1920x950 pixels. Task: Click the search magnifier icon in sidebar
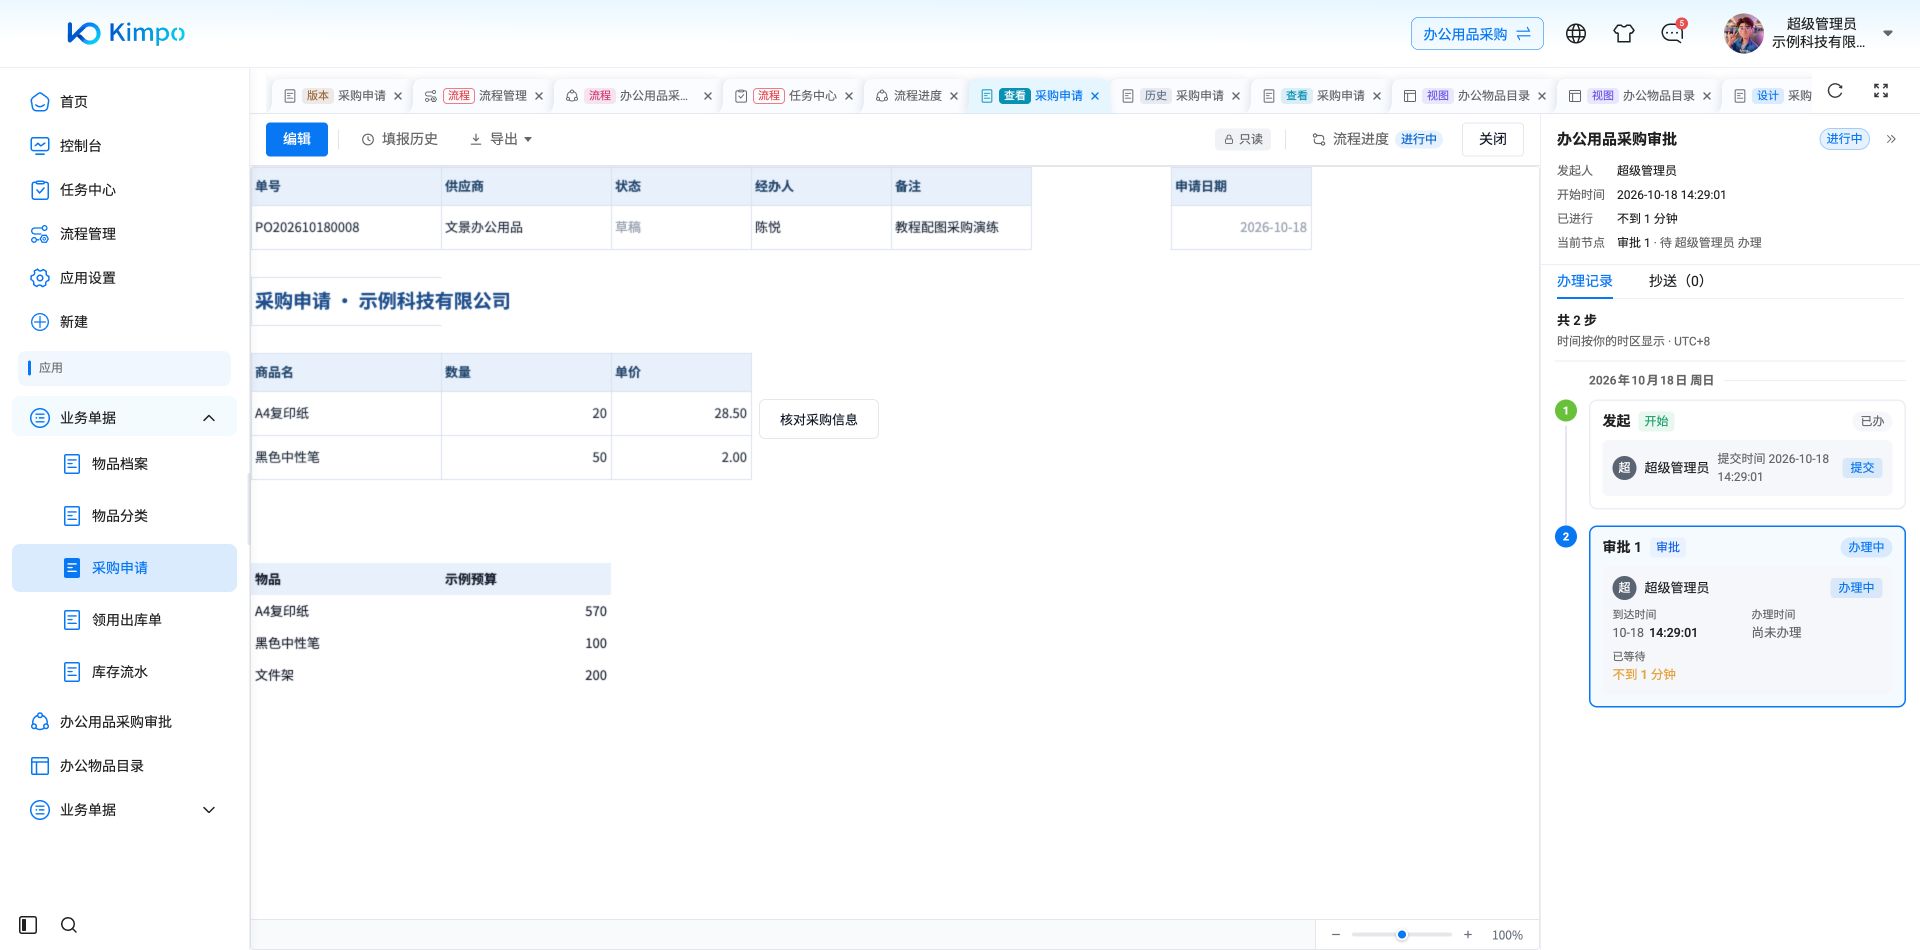(x=69, y=925)
